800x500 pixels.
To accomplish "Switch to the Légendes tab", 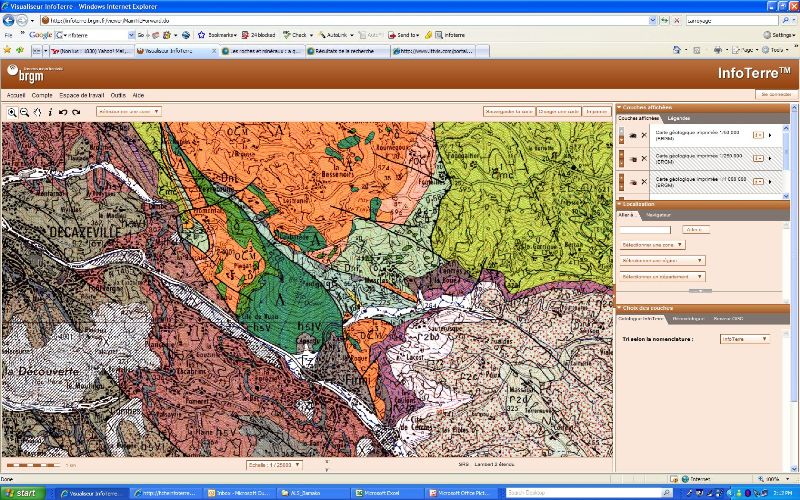I will tap(679, 118).
